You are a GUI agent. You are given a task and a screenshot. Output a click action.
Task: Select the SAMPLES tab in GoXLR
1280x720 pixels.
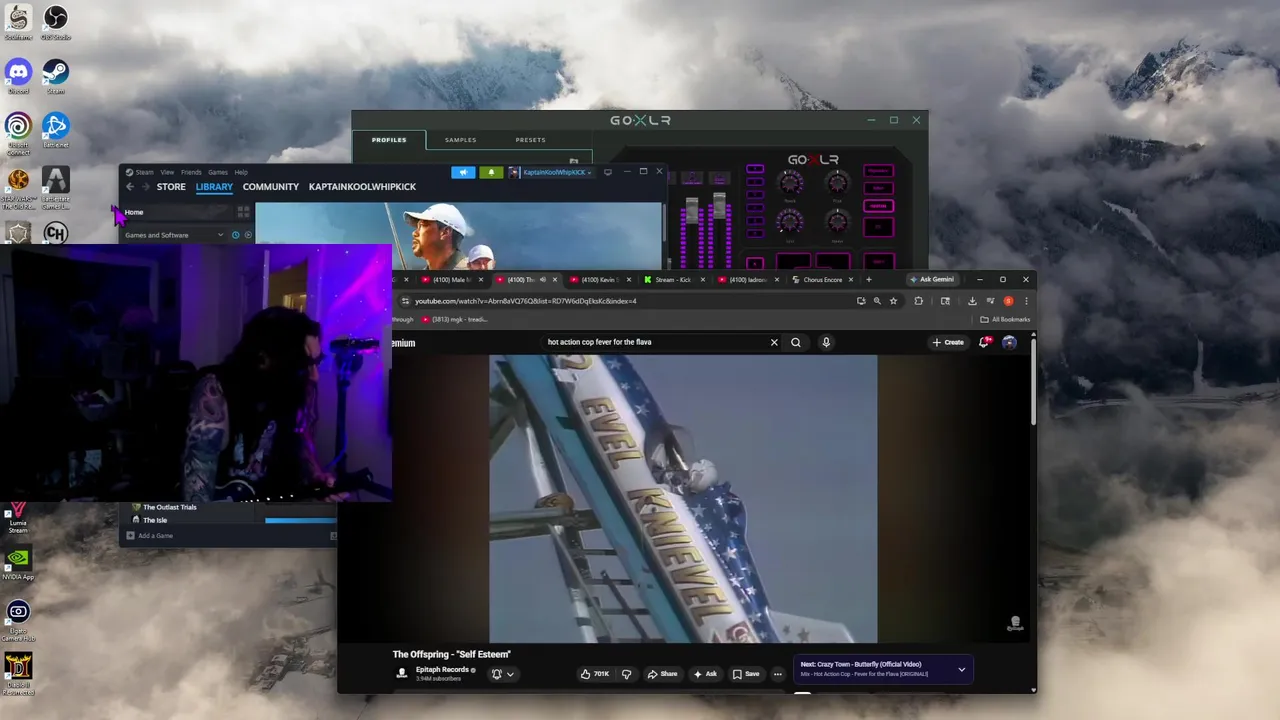point(460,140)
